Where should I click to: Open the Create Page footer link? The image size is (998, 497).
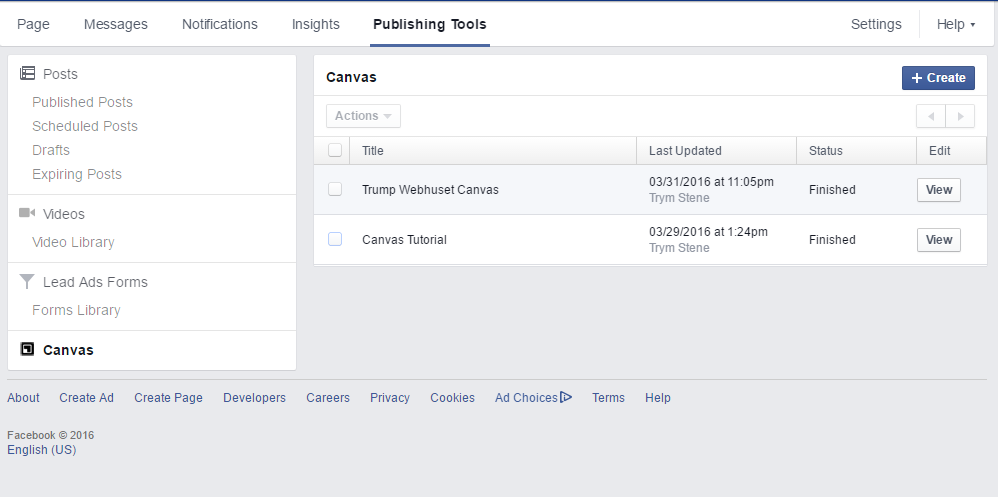(x=168, y=398)
